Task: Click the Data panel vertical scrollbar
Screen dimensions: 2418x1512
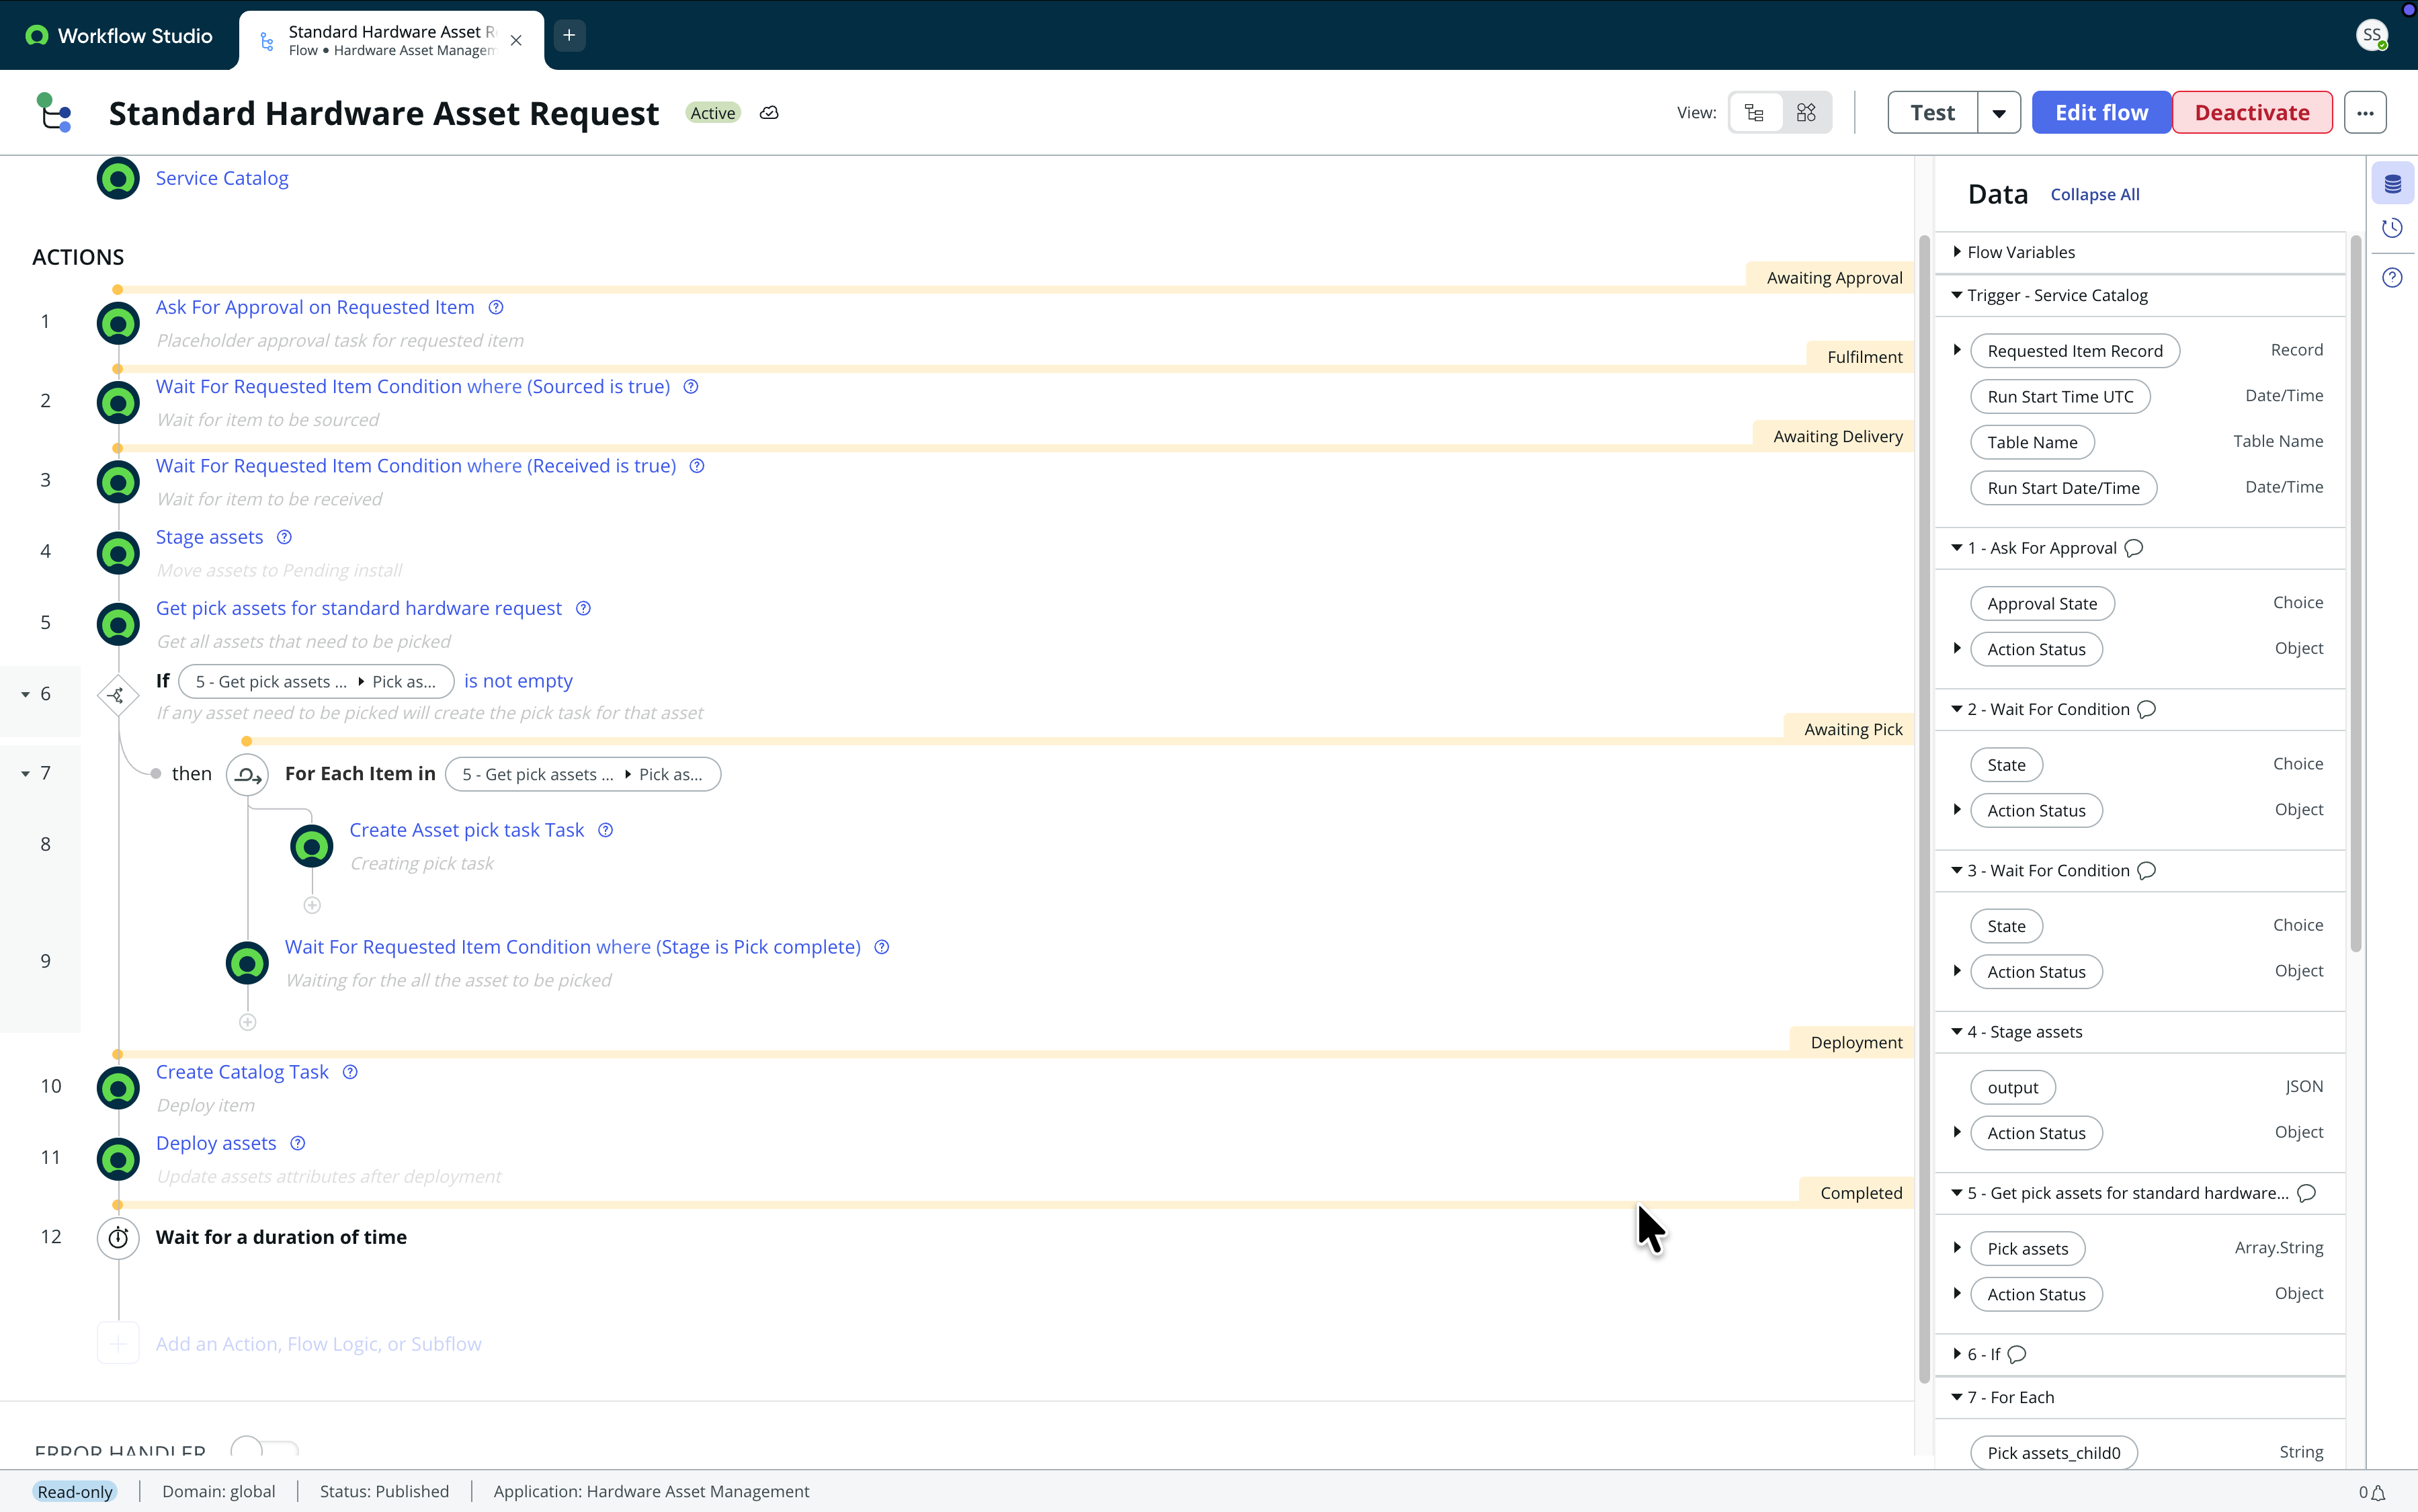Action: [x=2355, y=594]
